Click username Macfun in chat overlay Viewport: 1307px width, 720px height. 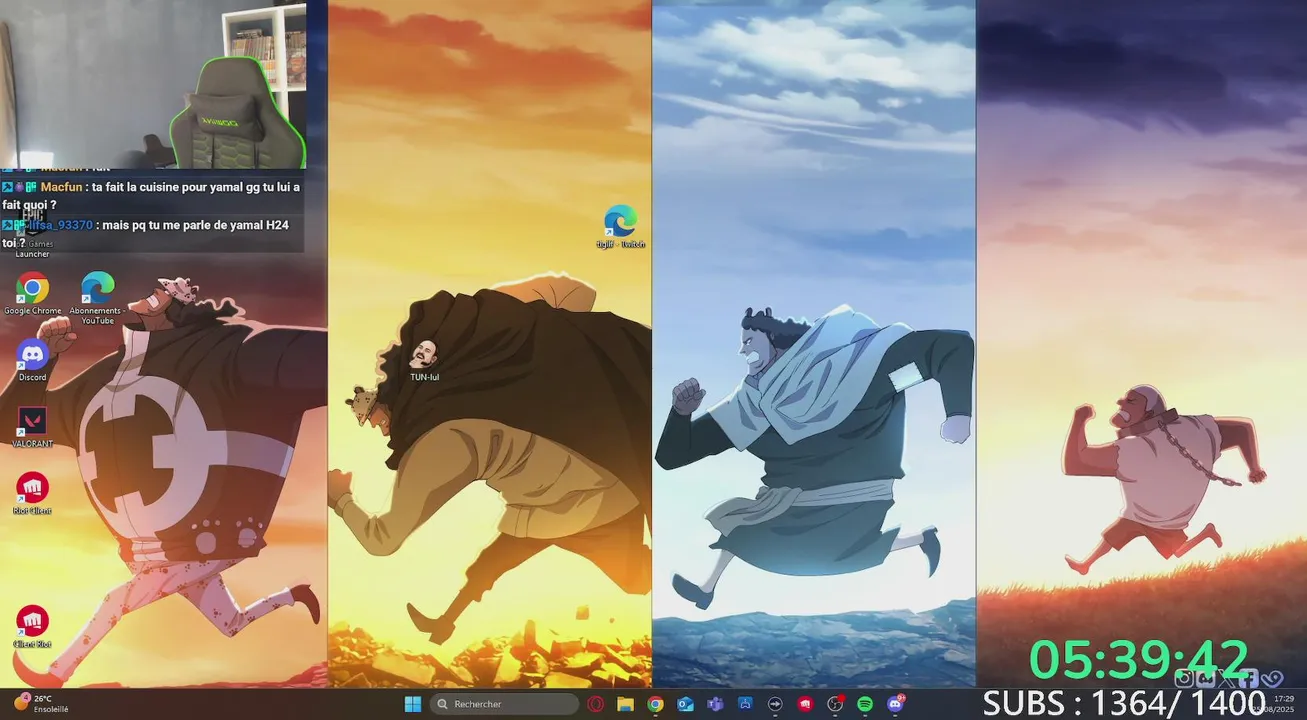[60, 187]
